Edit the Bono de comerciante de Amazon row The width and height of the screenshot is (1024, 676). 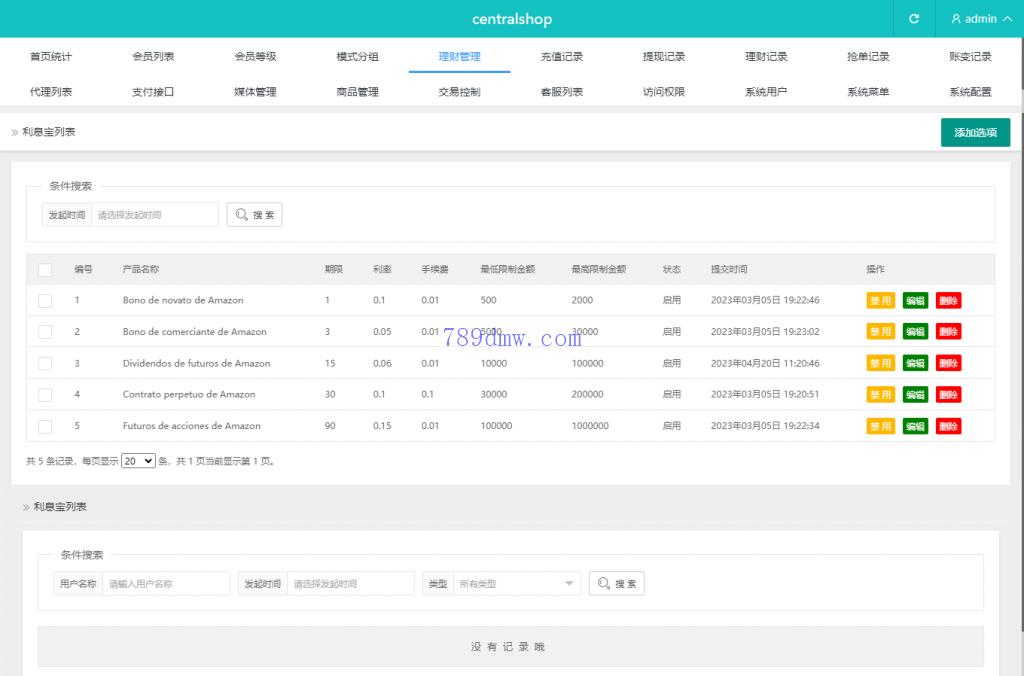tap(915, 332)
